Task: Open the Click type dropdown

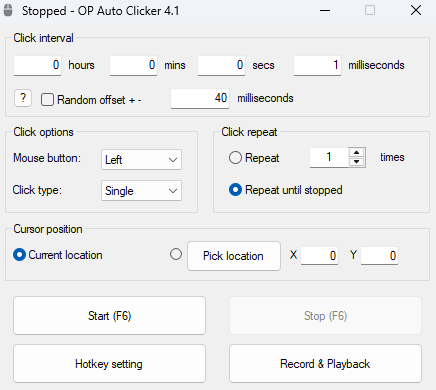Action: (x=141, y=191)
